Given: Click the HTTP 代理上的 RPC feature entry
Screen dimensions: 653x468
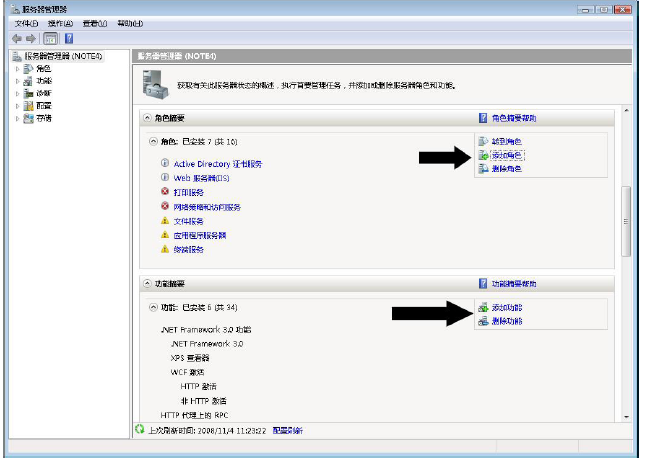Looking at the screenshot, I should [x=194, y=416].
